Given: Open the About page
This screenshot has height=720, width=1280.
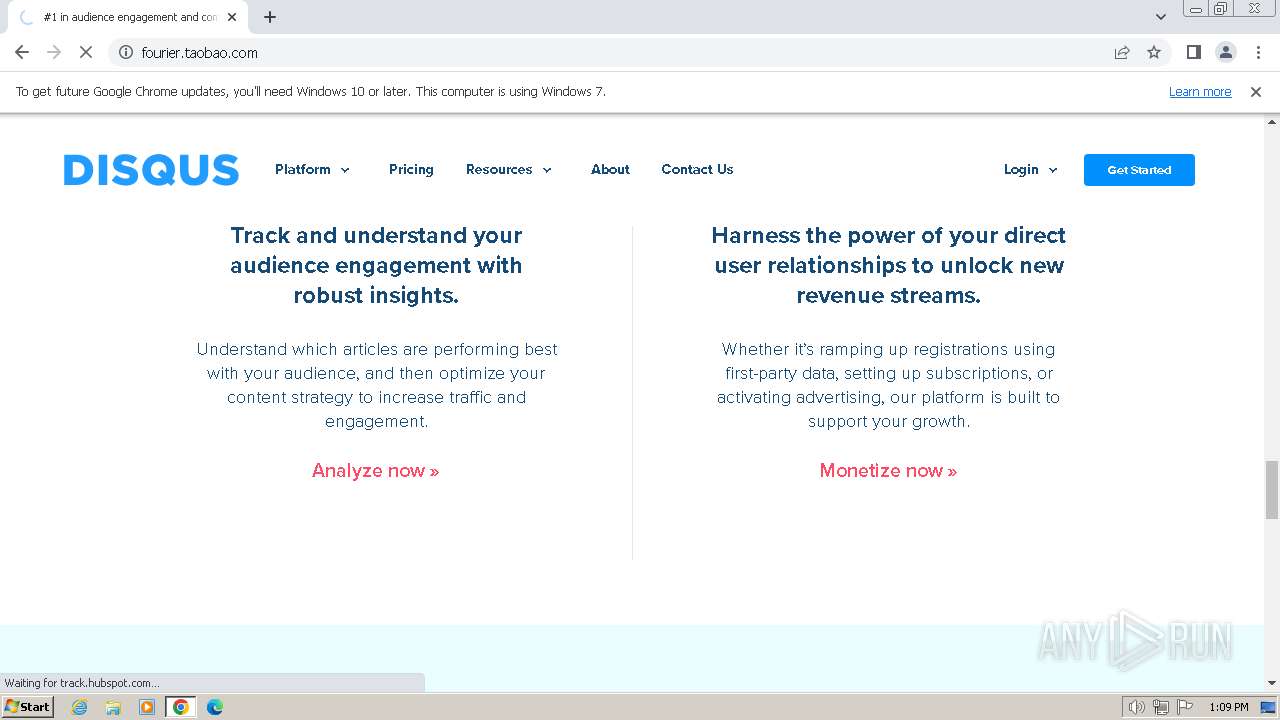Looking at the screenshot, I should pyautogui.click(x=610, y=169).
